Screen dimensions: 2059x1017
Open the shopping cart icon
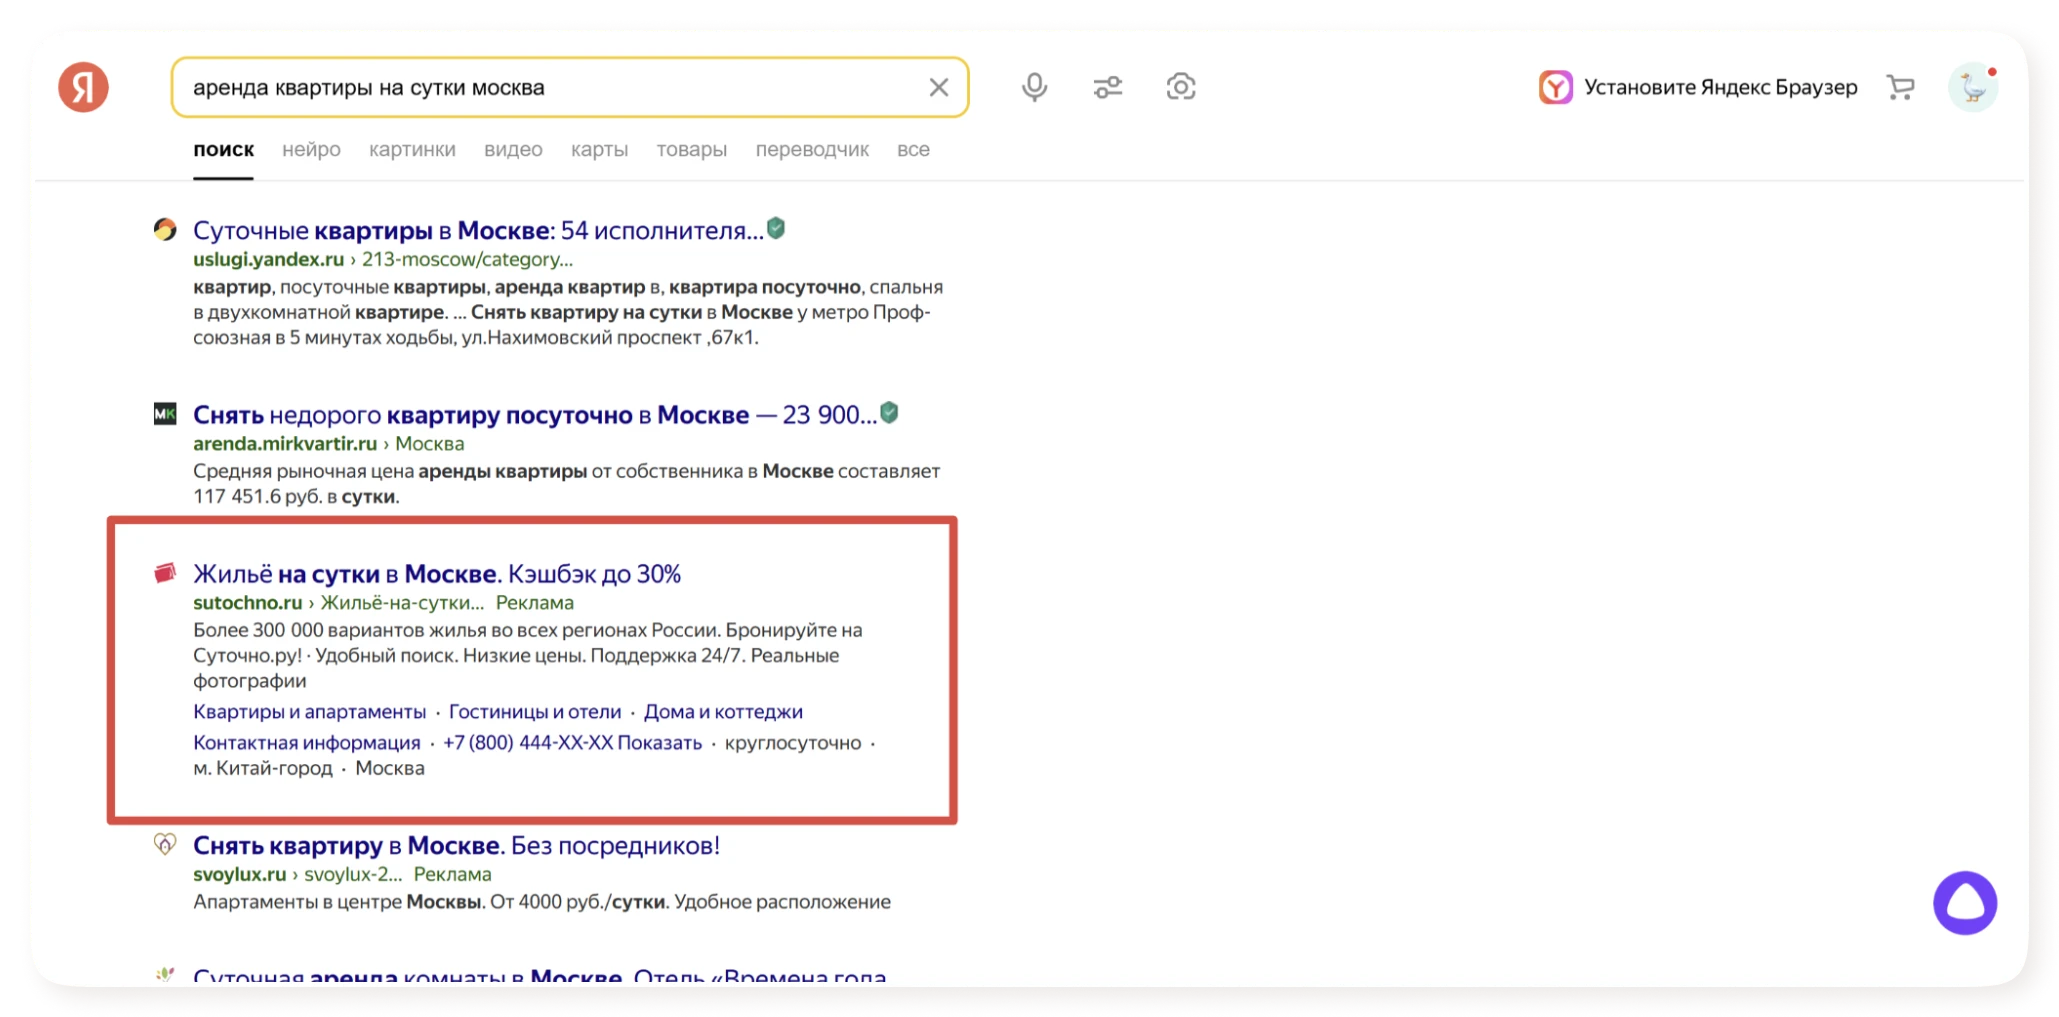(x=1900, y=87)
